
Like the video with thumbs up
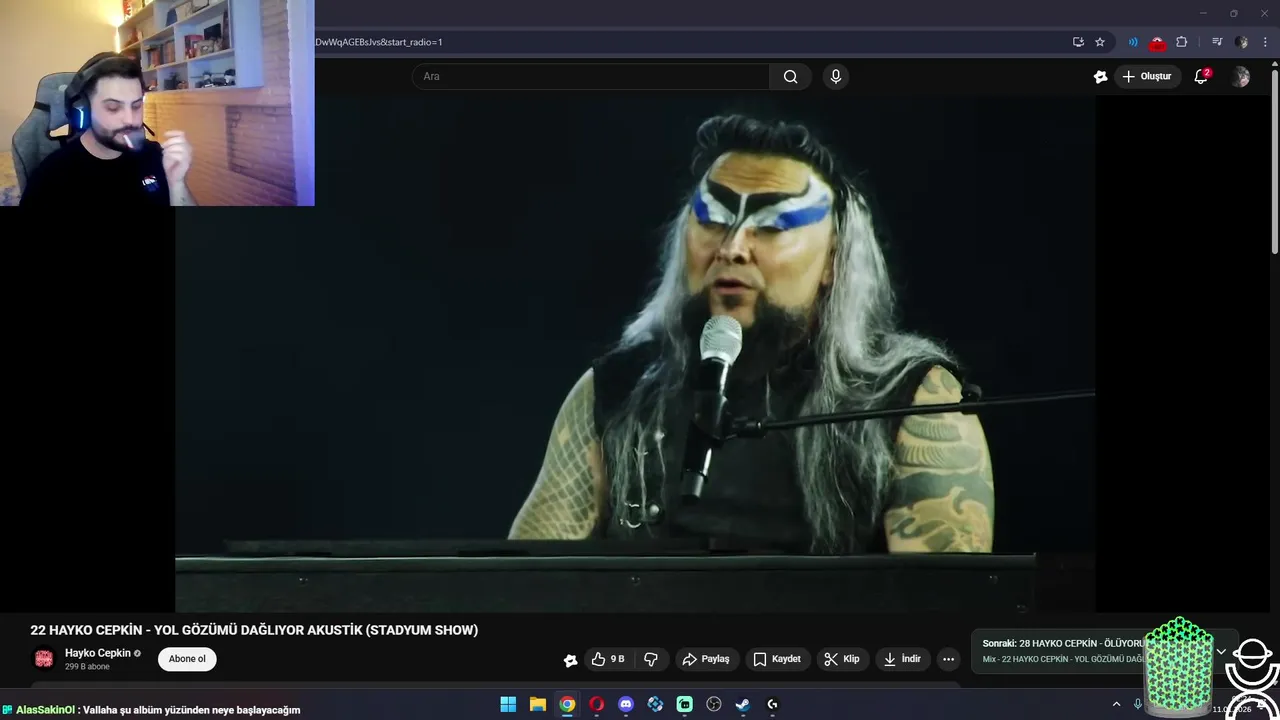608,659
